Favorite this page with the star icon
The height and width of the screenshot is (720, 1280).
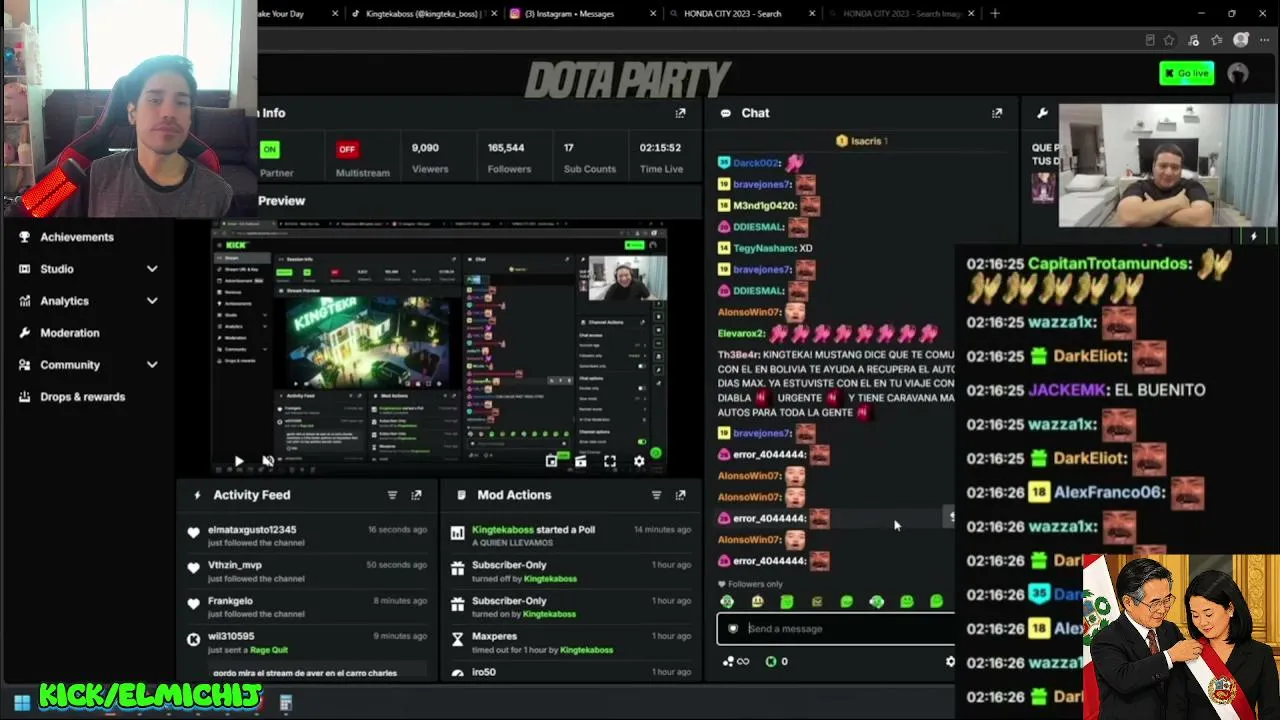pyautogui.click(x=1169, y=40)
